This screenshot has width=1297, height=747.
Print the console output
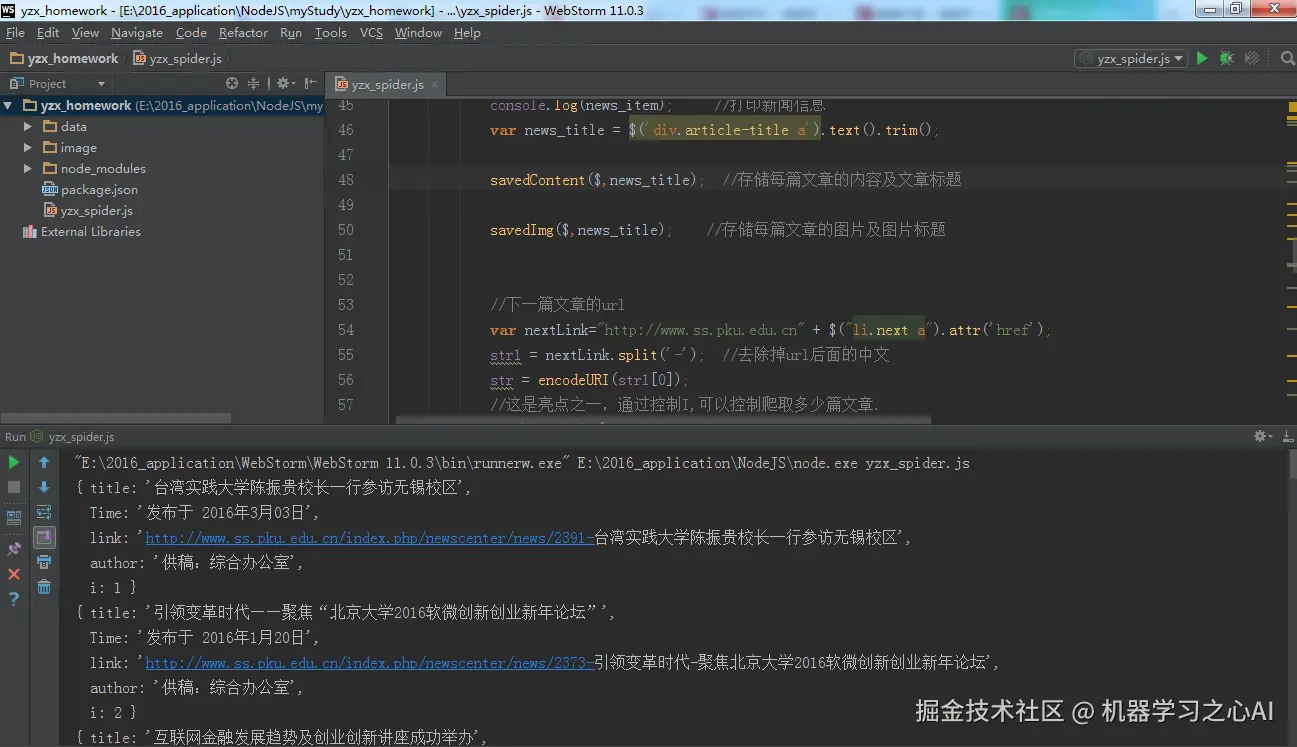[x=44, y=562]
